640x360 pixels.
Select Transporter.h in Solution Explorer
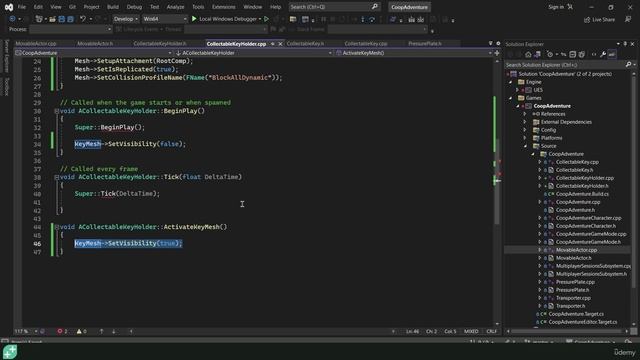(x=571, y=306)
